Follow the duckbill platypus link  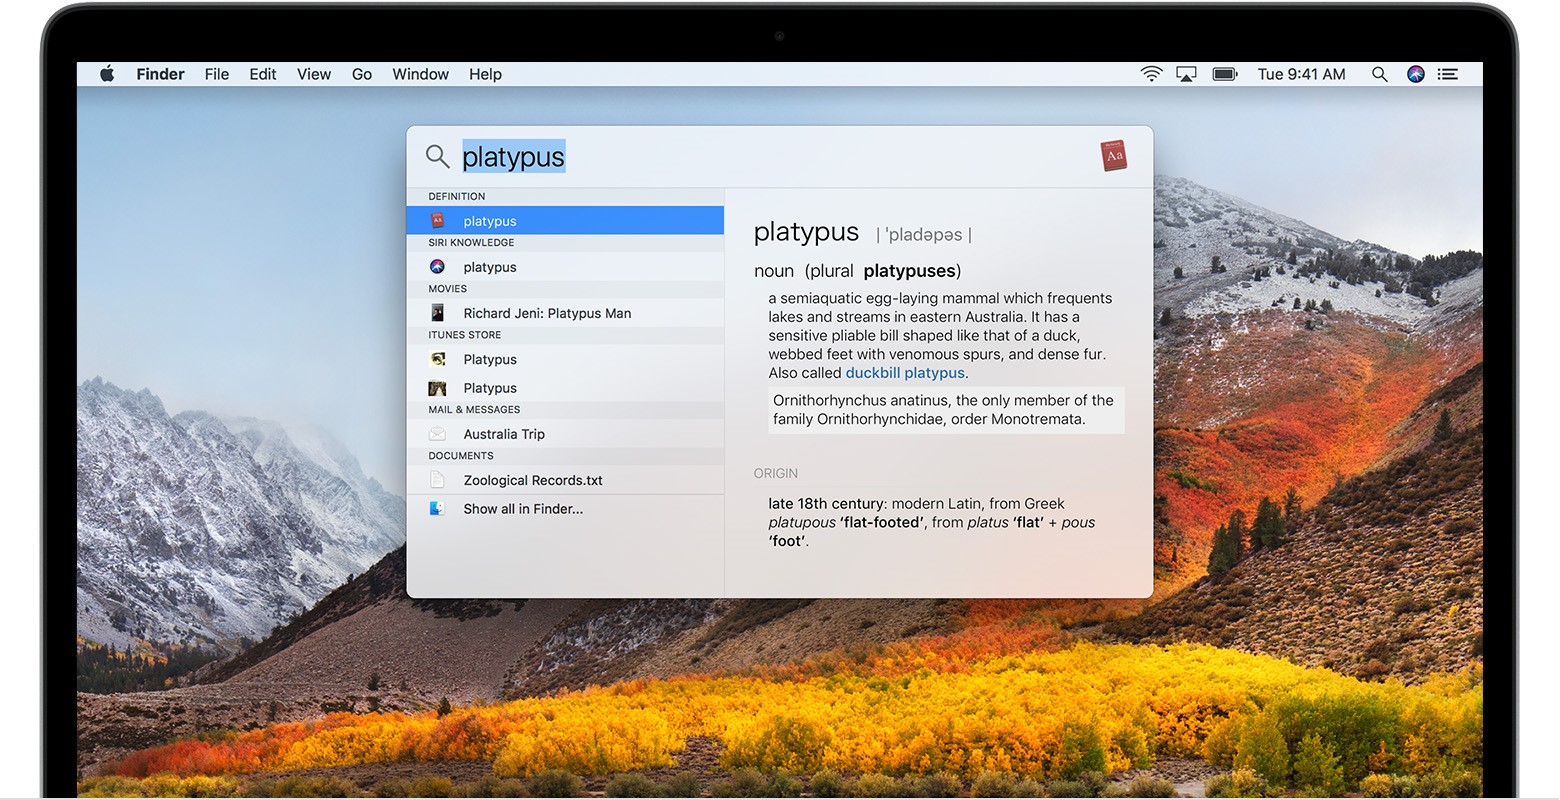pos(905,373)
